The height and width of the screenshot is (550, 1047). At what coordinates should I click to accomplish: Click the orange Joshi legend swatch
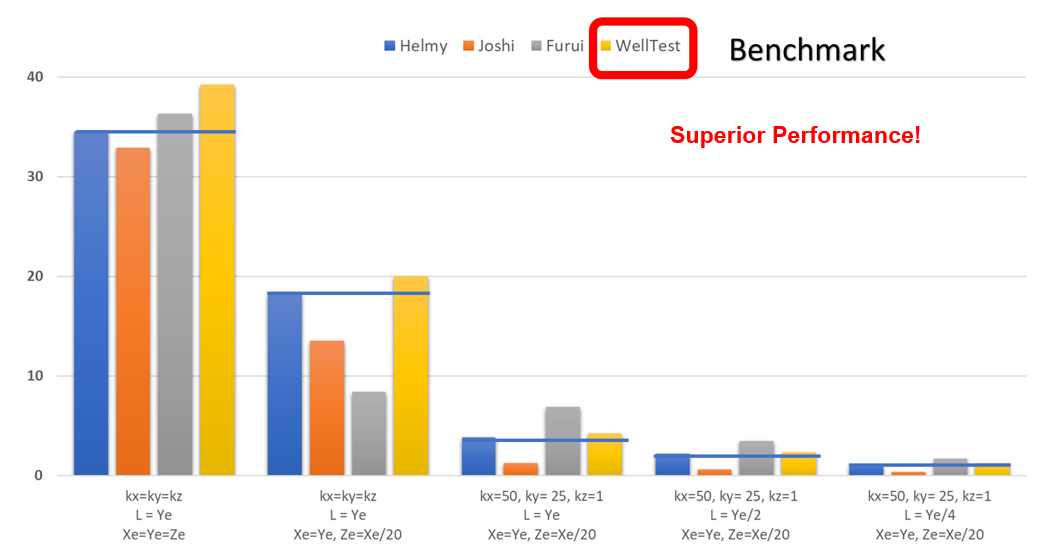[468, 46]
